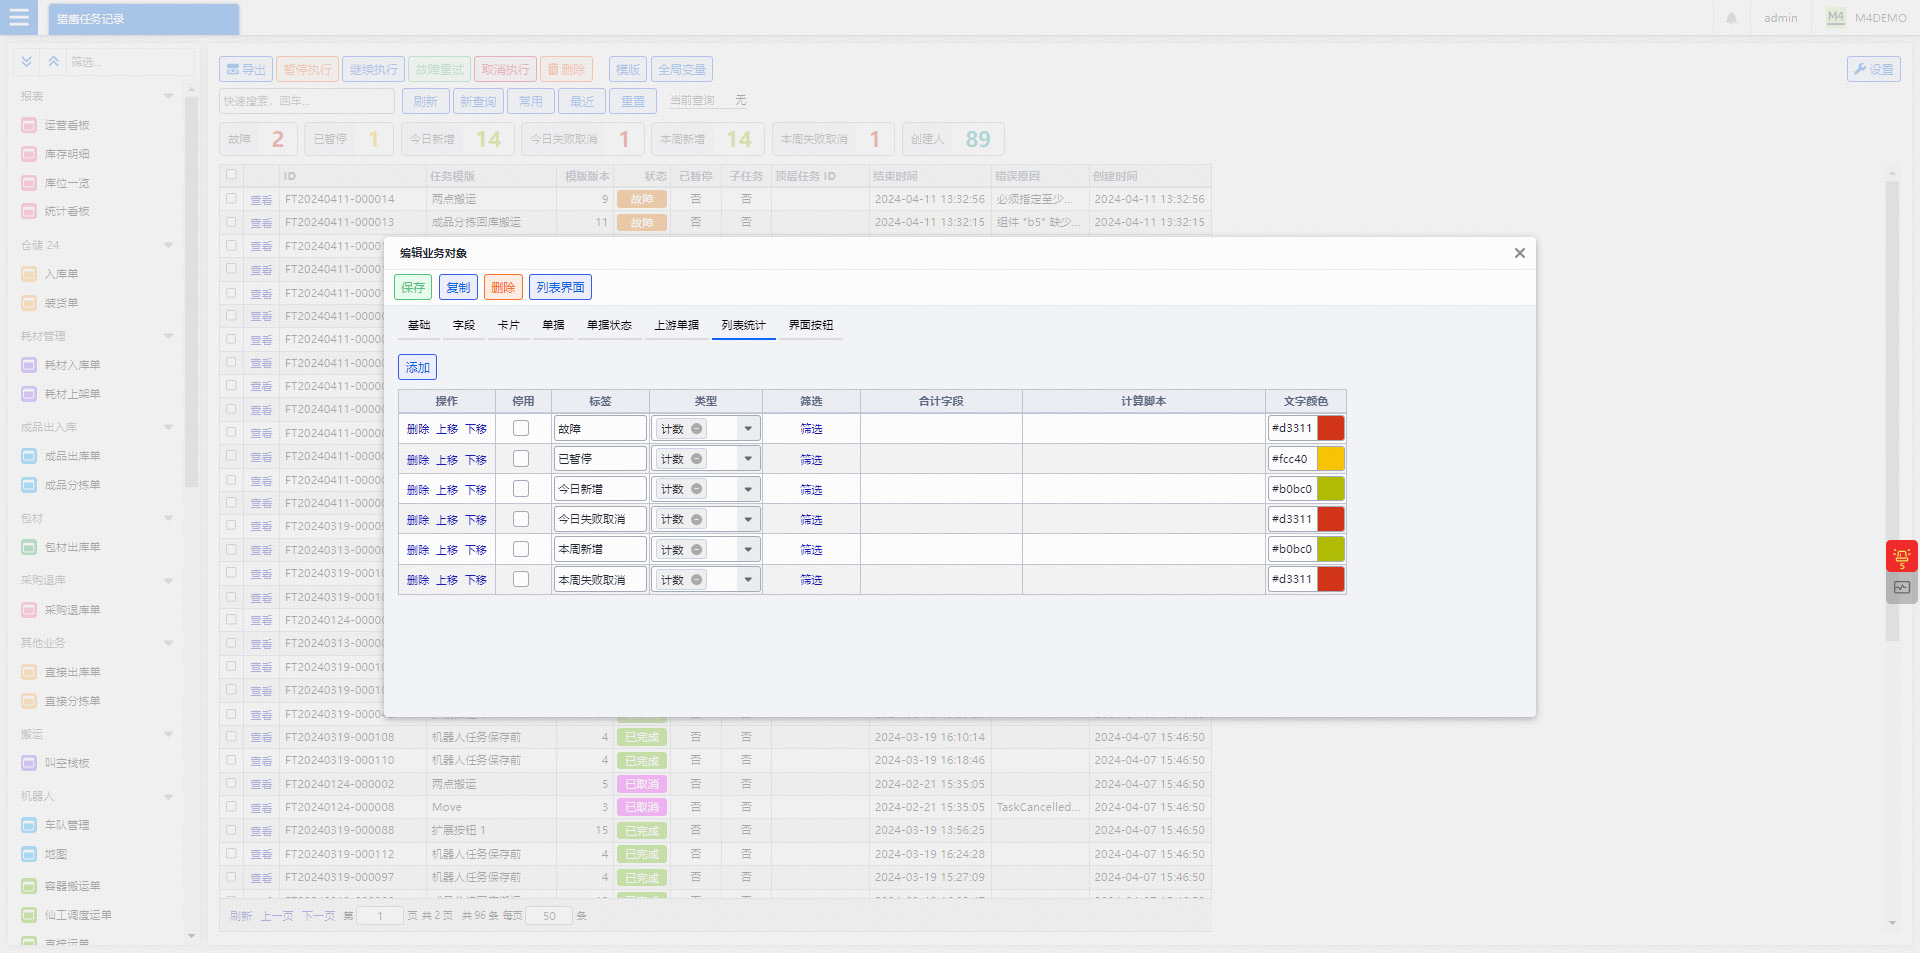The width and height of the screenshot is (1920, 953).
Task: Open 采购退库单 sidebar icon
Action: coord(29,610)
